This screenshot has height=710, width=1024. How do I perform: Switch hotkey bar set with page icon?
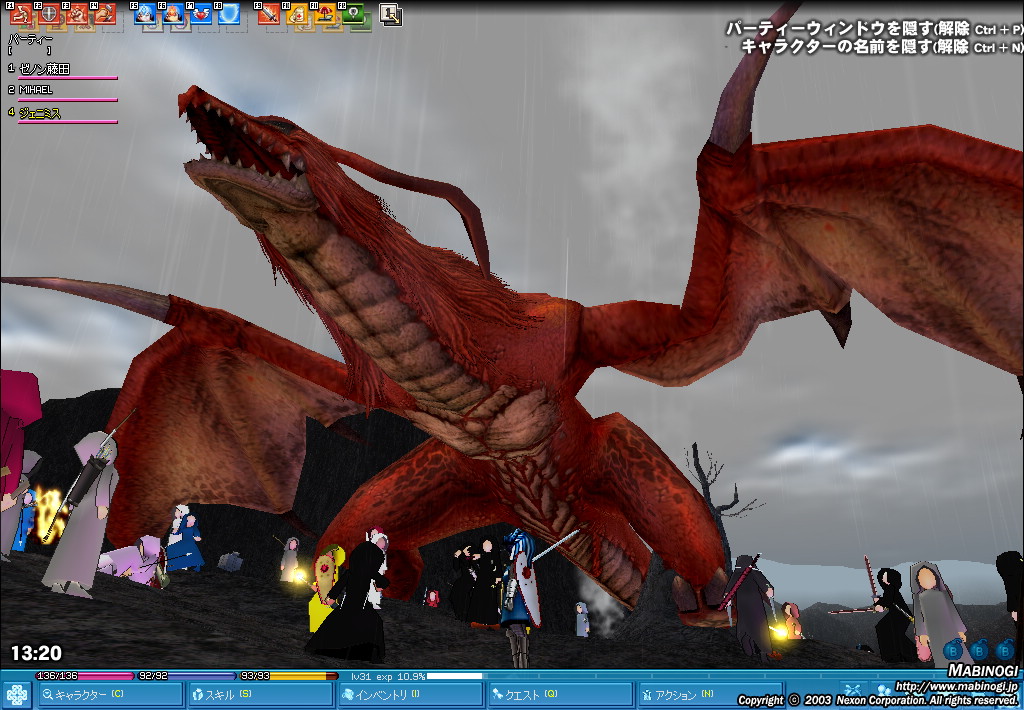pos(390,14)
